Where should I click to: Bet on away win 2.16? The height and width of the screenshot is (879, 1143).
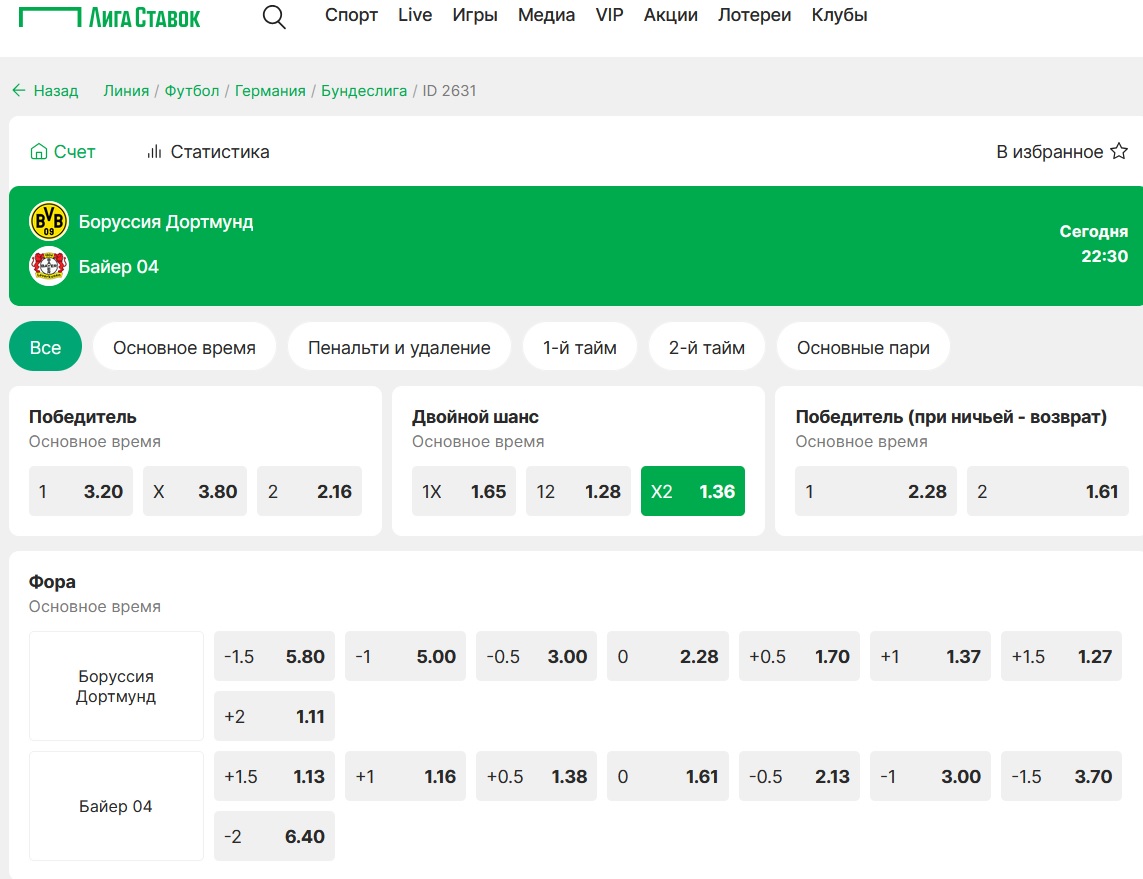point(309,491)
